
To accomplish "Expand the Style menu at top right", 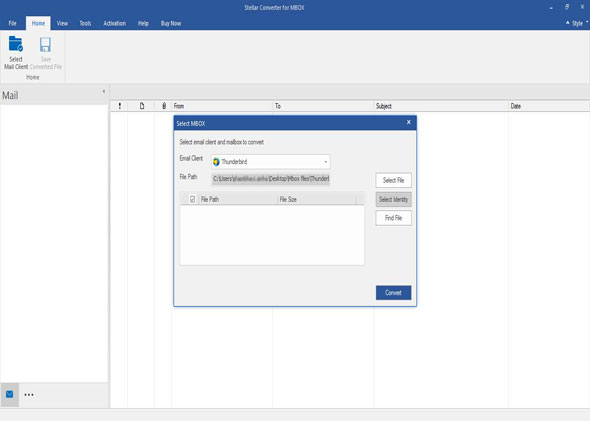I will (x=577, y=23).
